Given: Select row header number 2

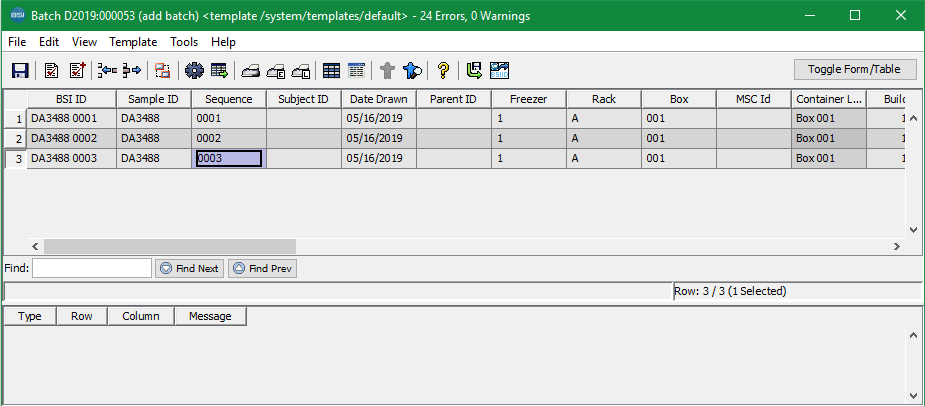Looking at the screenshot, I should pyautogui.click(x=15, y=139).
